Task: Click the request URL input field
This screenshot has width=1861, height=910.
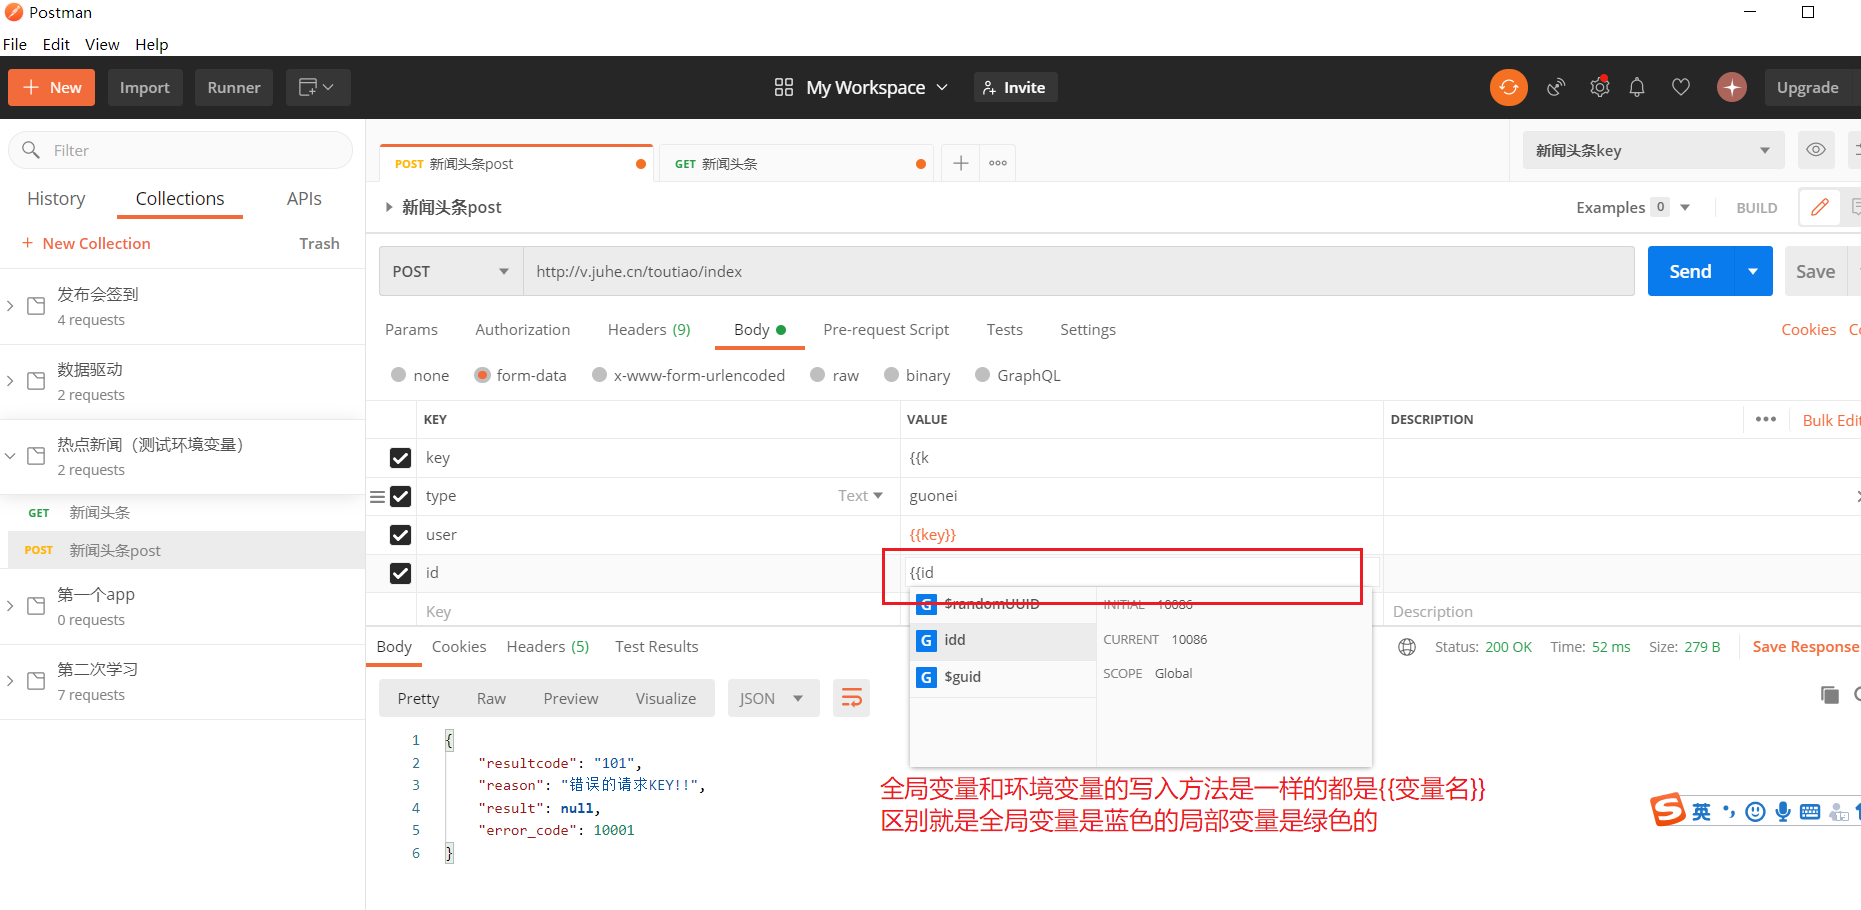Action: [1078, 271]
